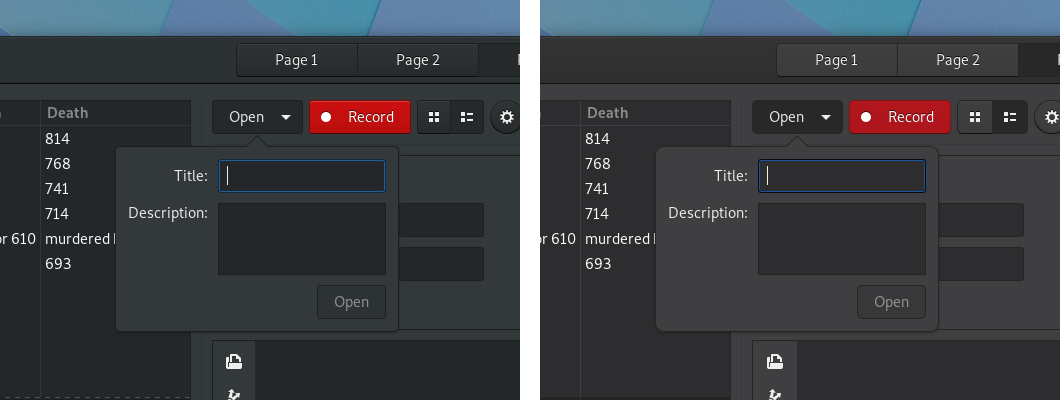Switch to list view in left window
The image size is (1060, 400).
467,117
